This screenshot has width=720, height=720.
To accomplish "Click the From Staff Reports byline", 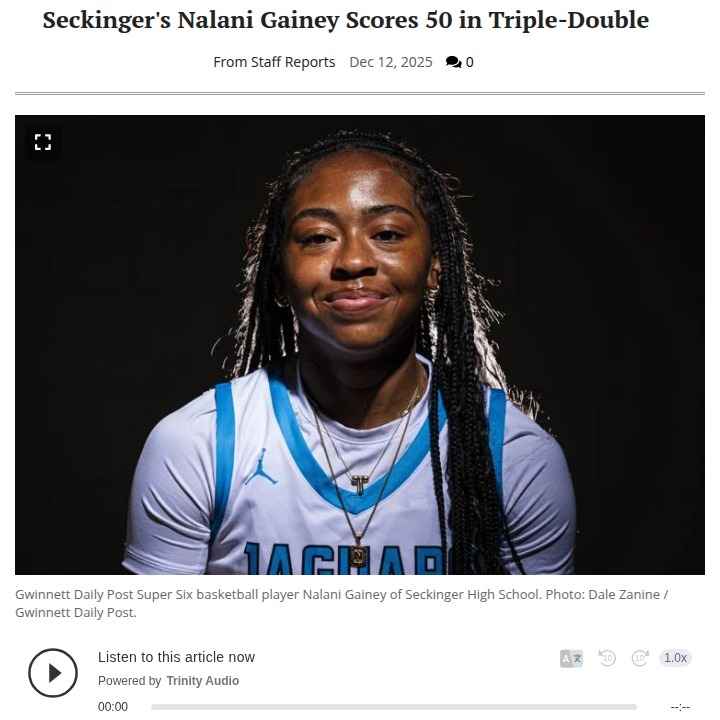I will pos(274,62).
